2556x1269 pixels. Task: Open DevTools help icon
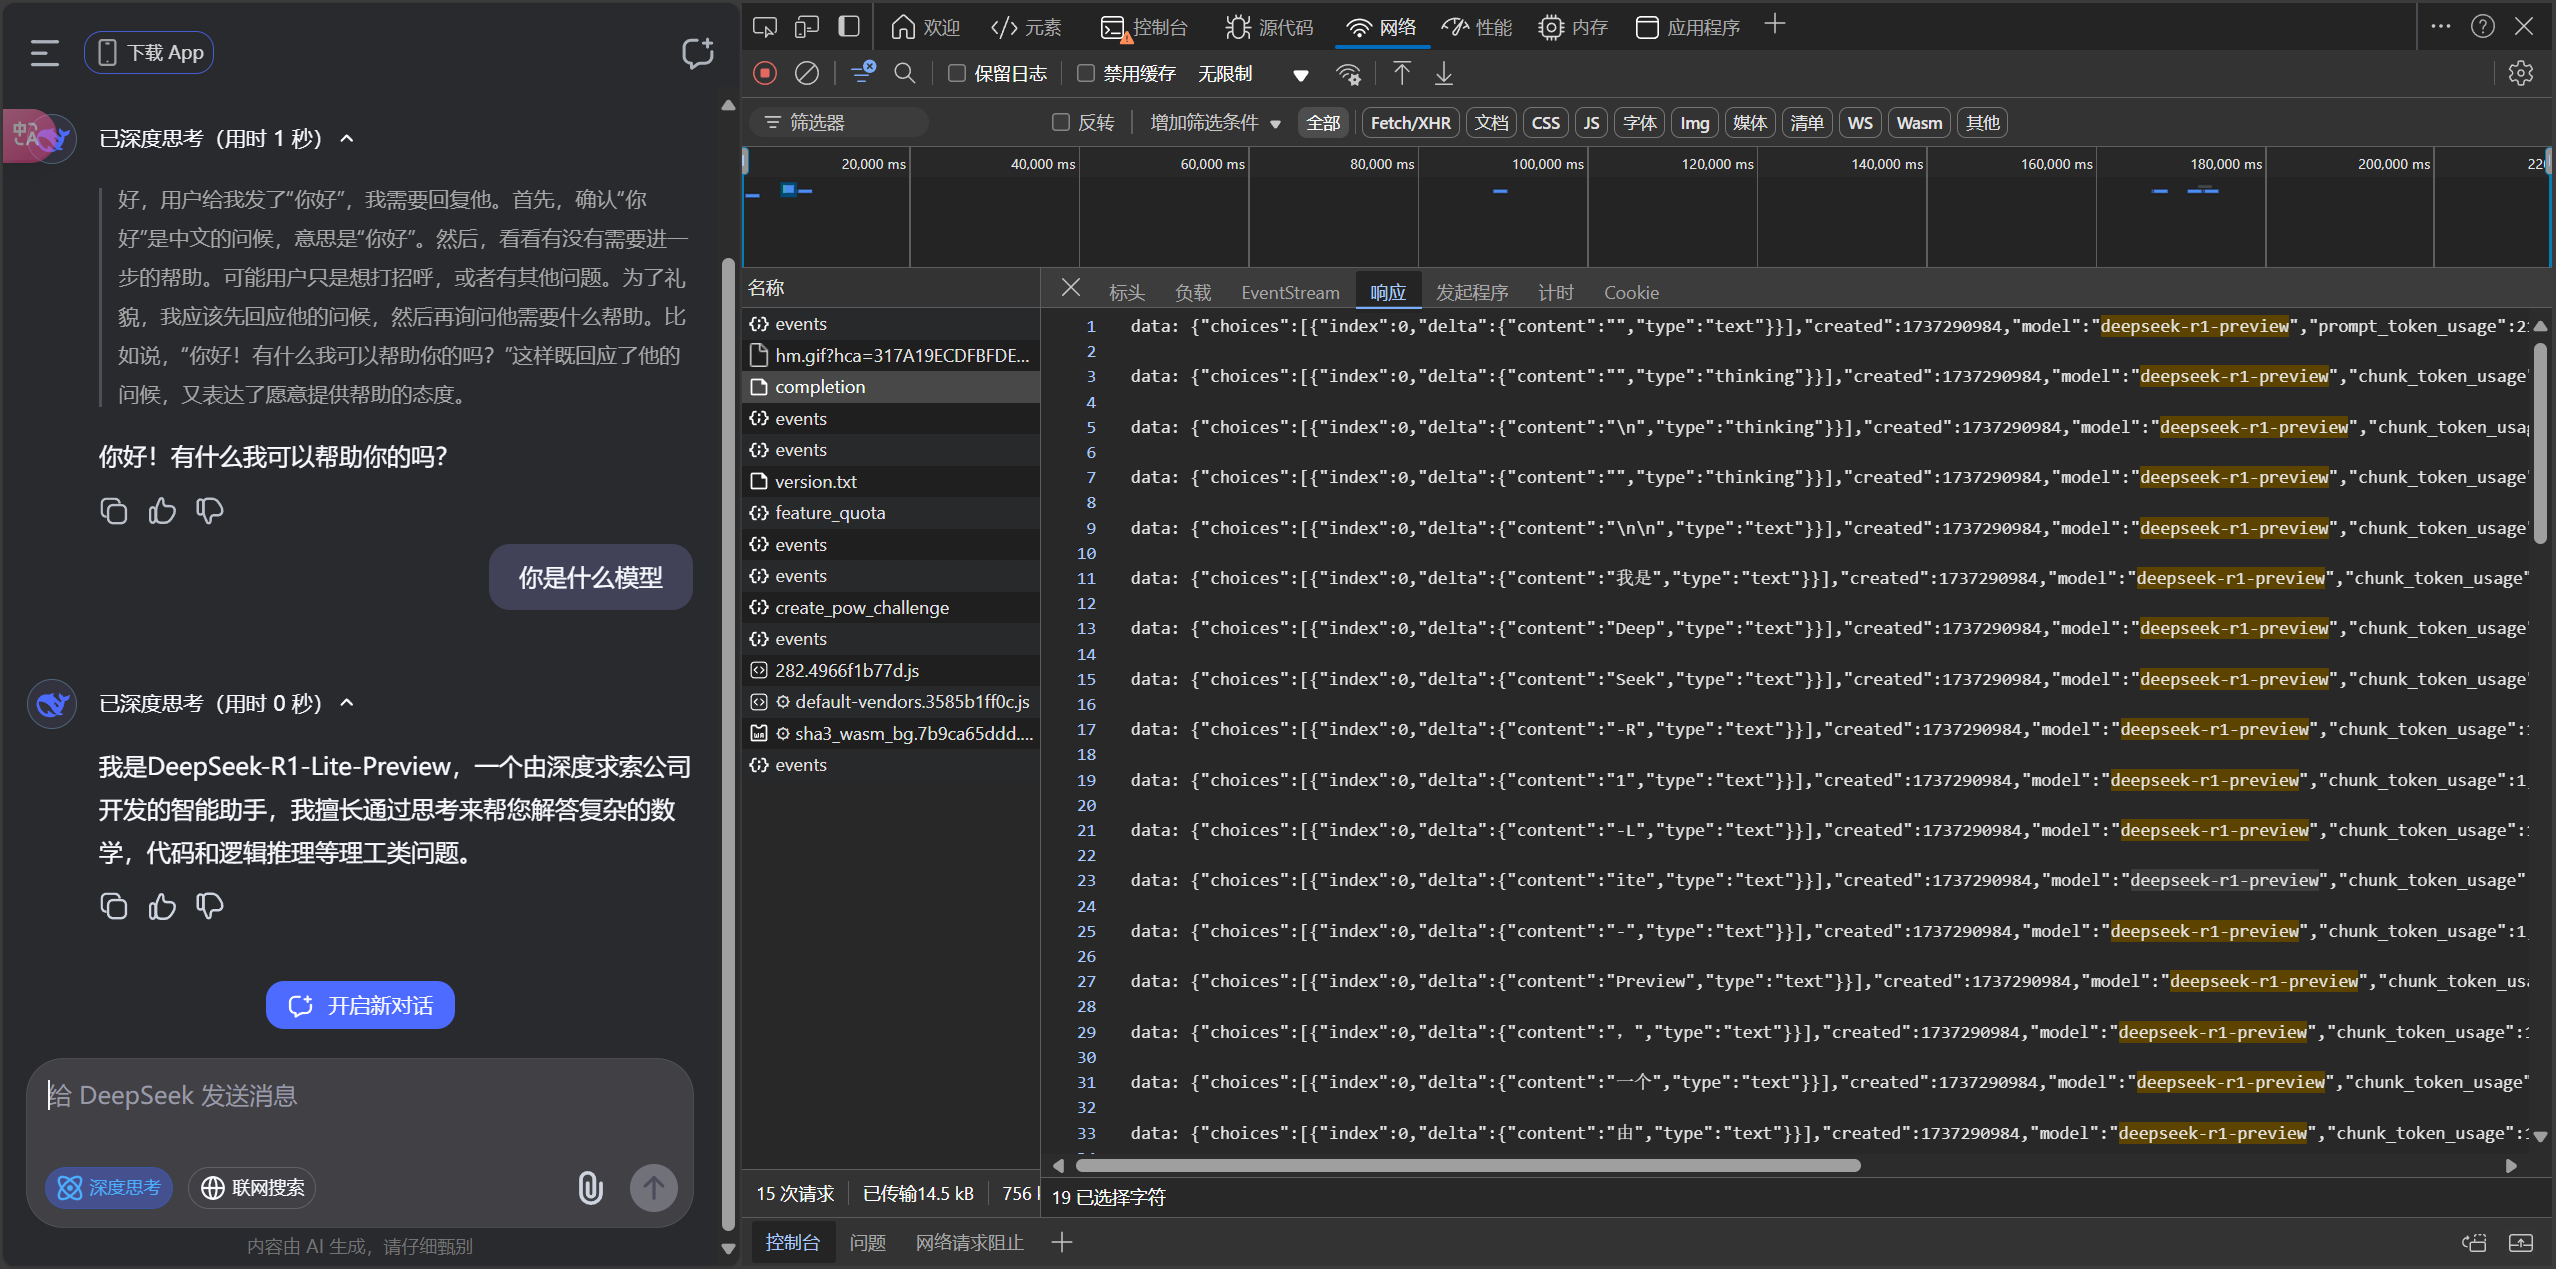(x=2483, y=26)
